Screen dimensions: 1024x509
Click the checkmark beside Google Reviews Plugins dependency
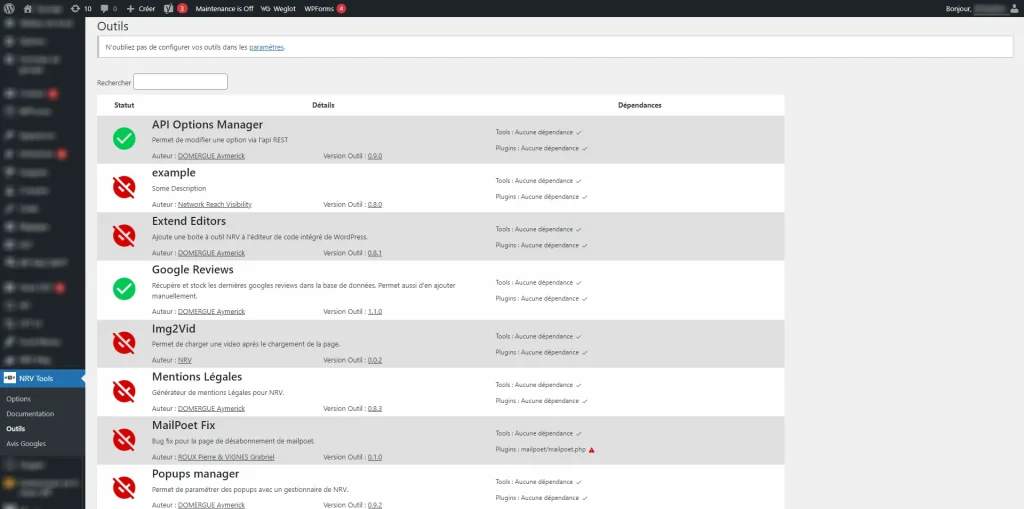point(584,299)
